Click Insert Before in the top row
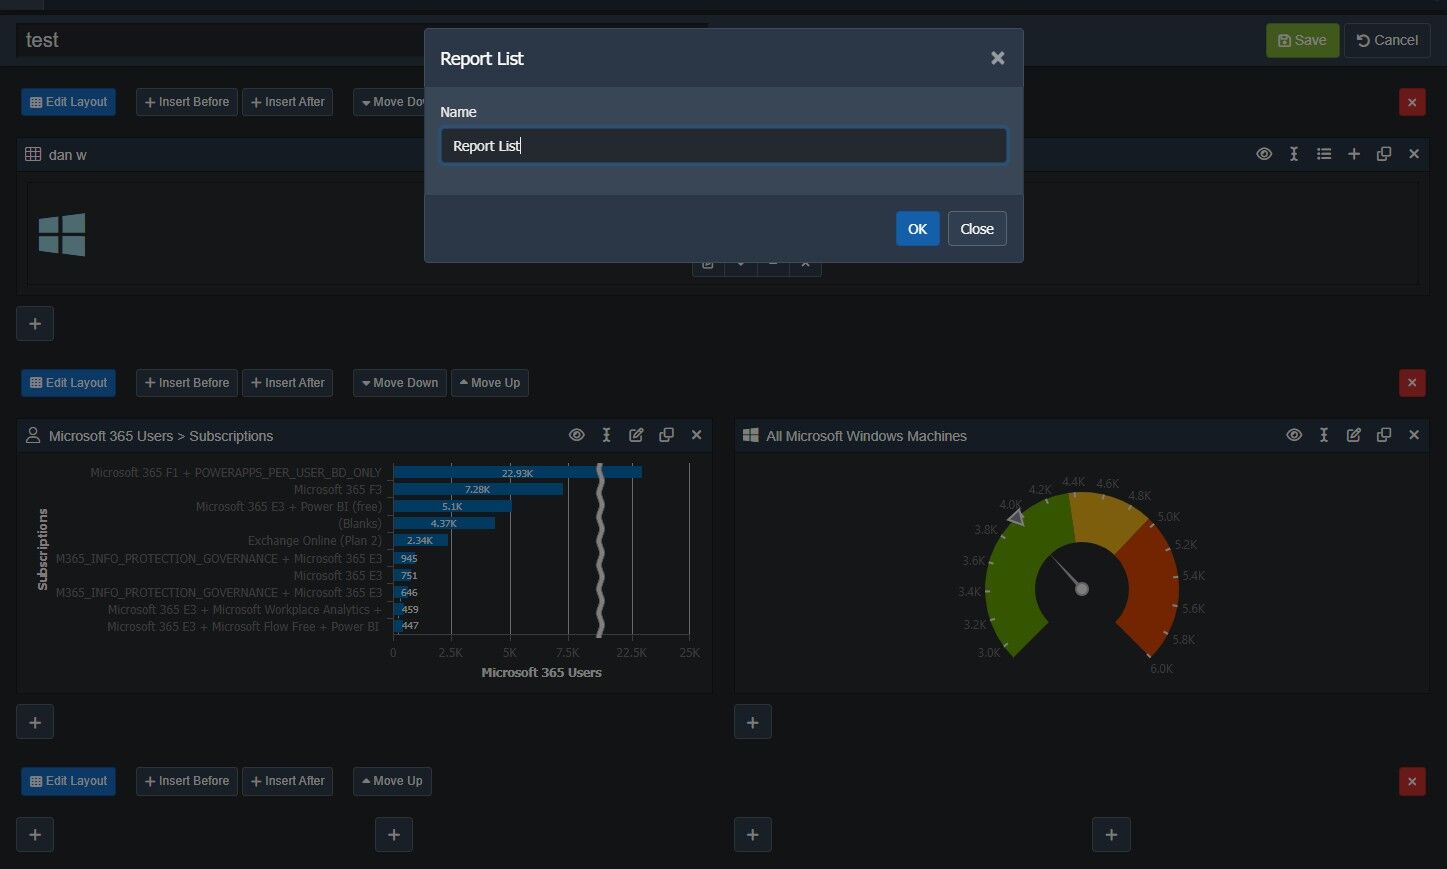Viewport: 1447px width, 869px height. click(x=187, y=102)
